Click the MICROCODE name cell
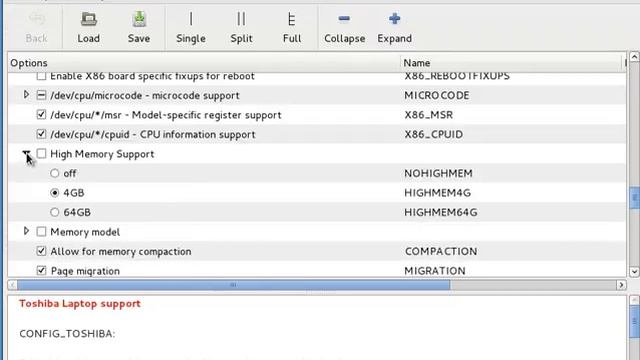Screen dimensions: 640x360 tap(436, 96)
